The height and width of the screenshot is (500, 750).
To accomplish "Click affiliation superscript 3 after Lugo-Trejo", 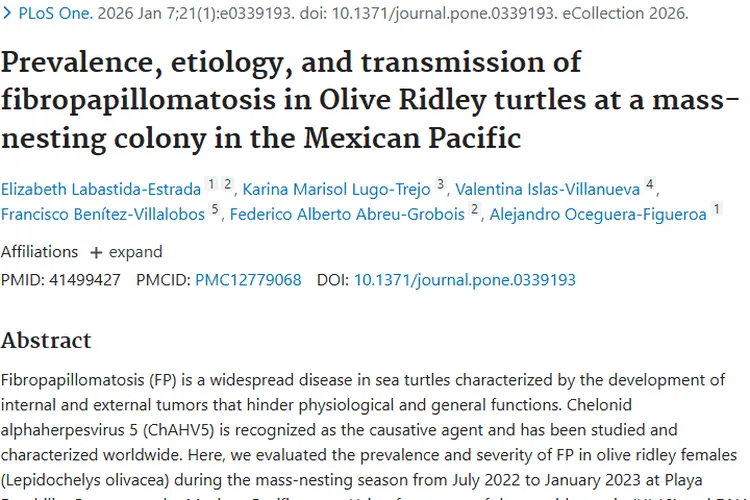I will click(441, 185).
